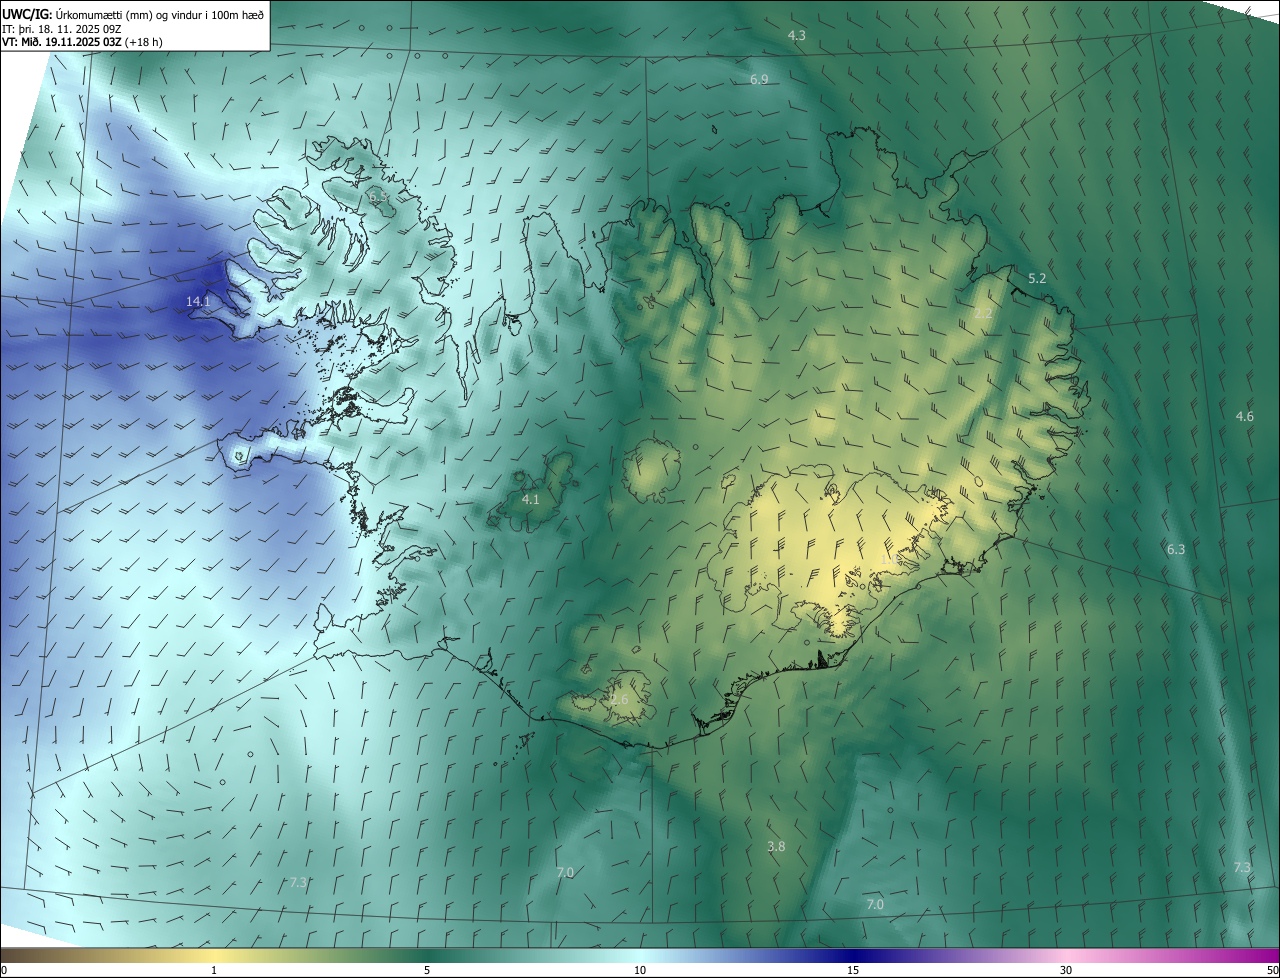Image resolution: width=1280 pixels, height=978 pixels.
Task: Click the 6.9 value label
Action: tap(759, 79)
